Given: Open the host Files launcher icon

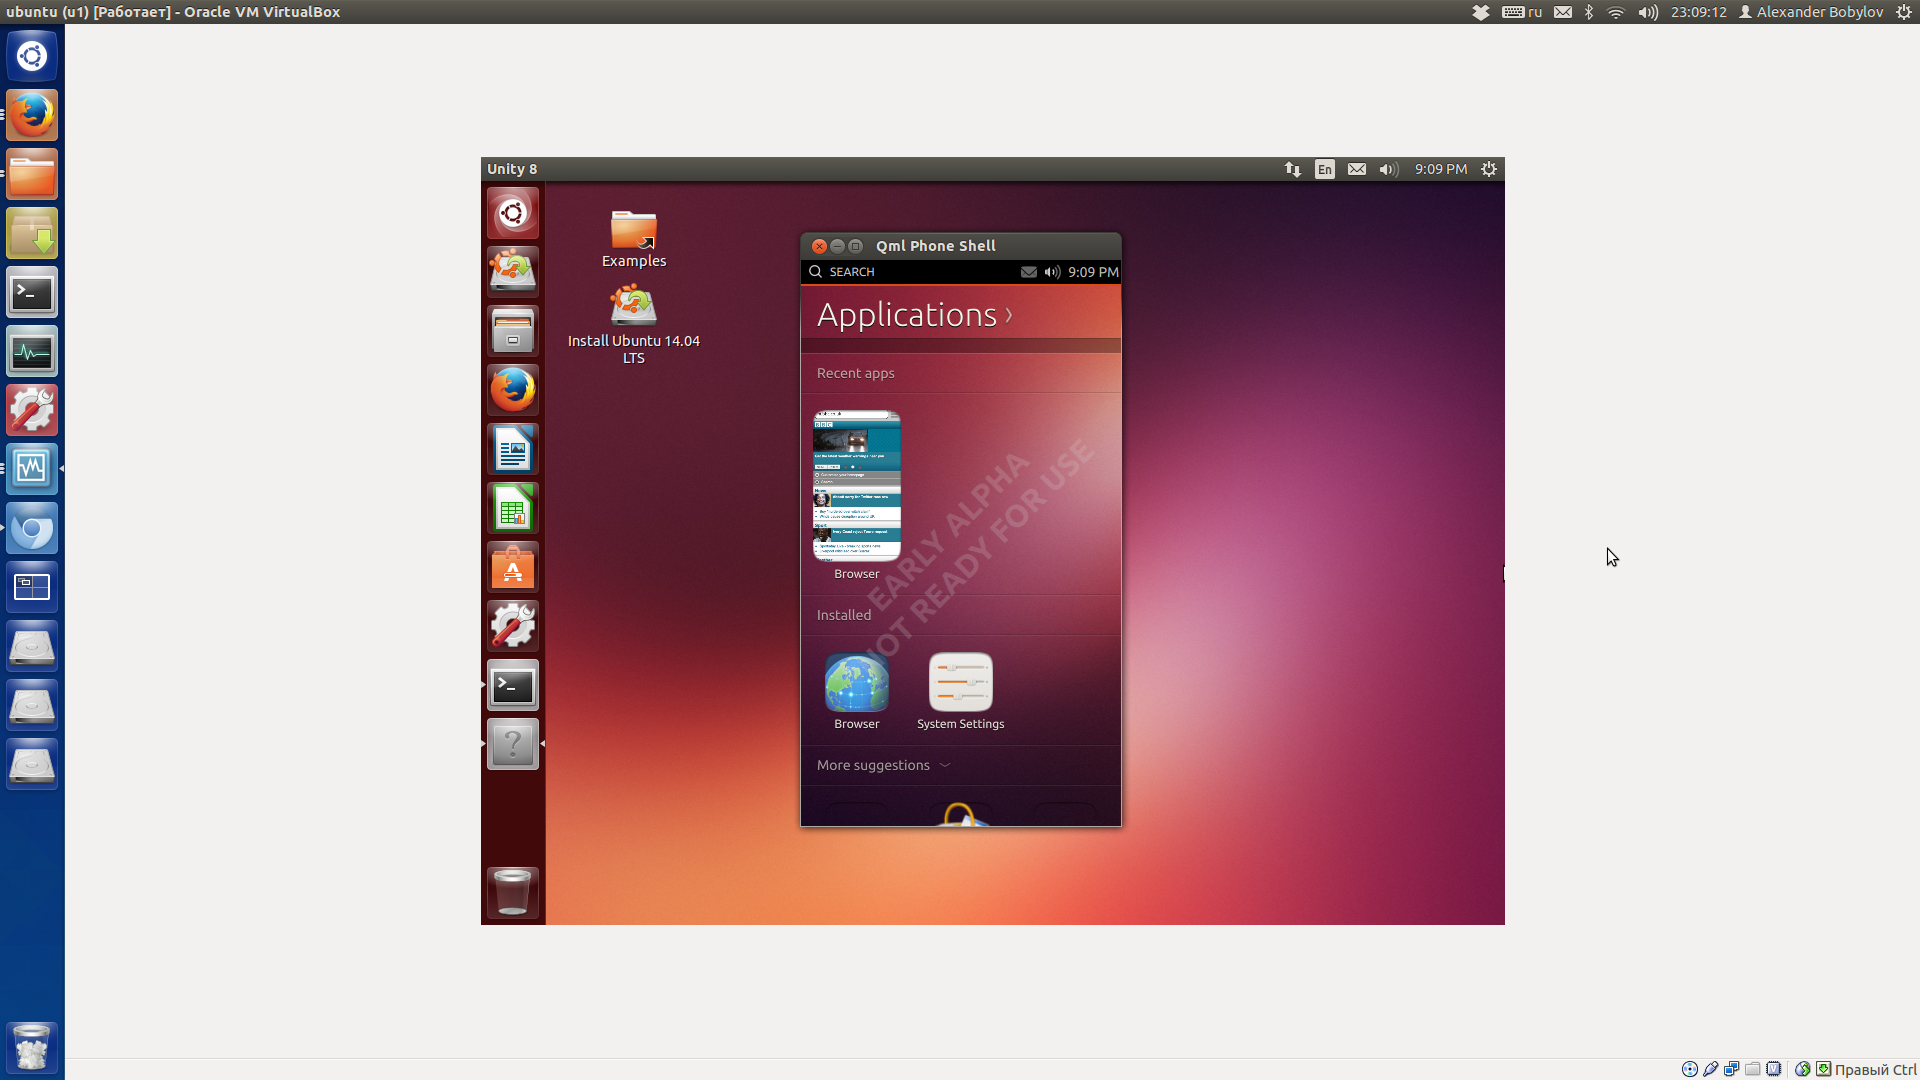Looking at the screenshot, I should [32, 174].
